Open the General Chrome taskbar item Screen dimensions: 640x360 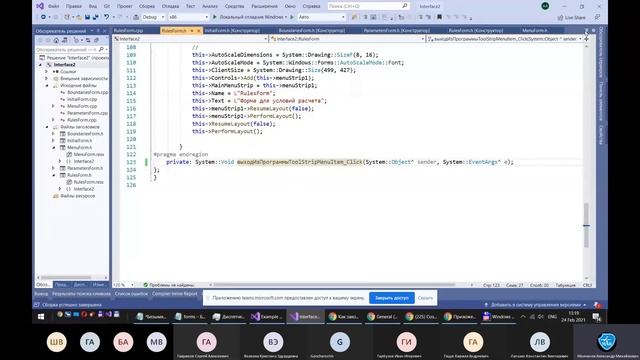[x=382, y=316]
